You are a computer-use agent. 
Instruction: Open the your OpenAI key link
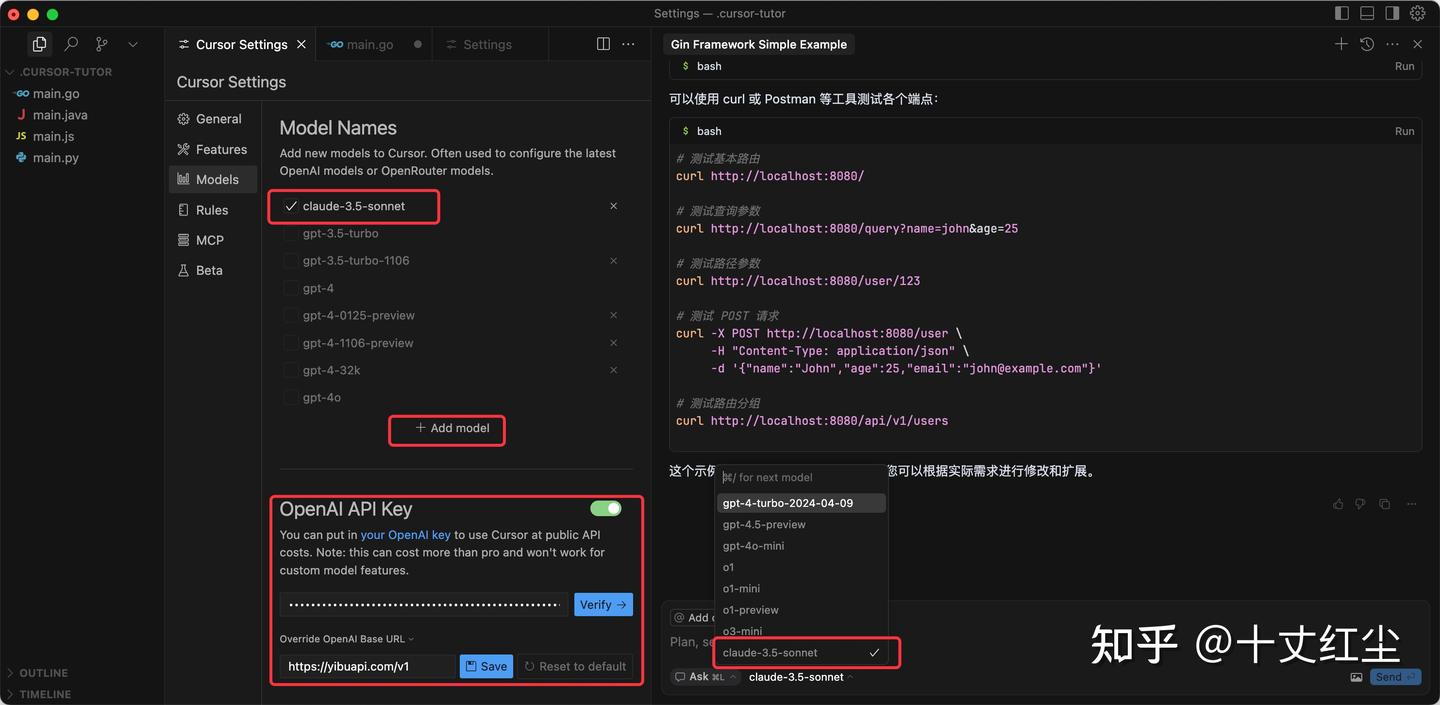(x=405, y=534)
